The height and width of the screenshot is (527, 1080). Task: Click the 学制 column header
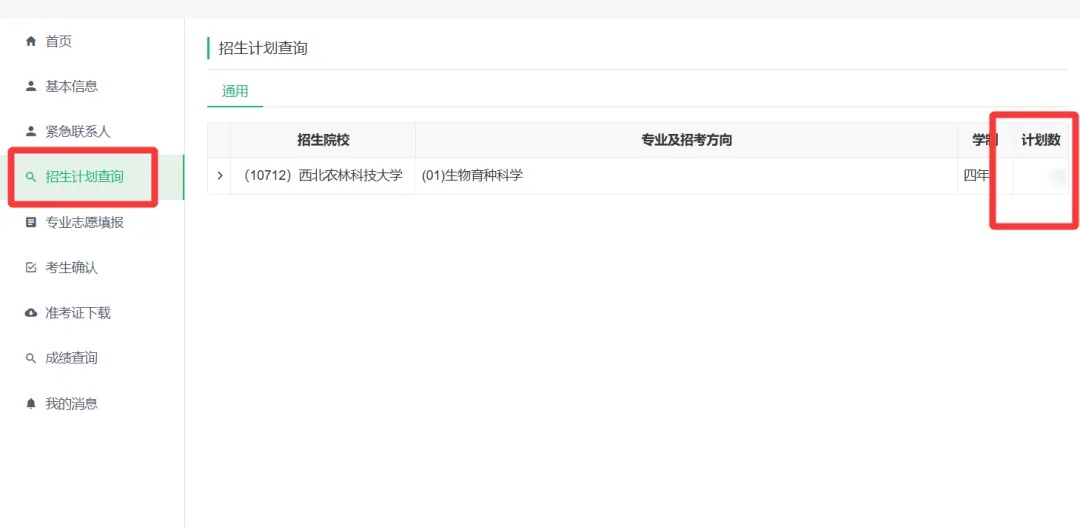click(984, 140)
